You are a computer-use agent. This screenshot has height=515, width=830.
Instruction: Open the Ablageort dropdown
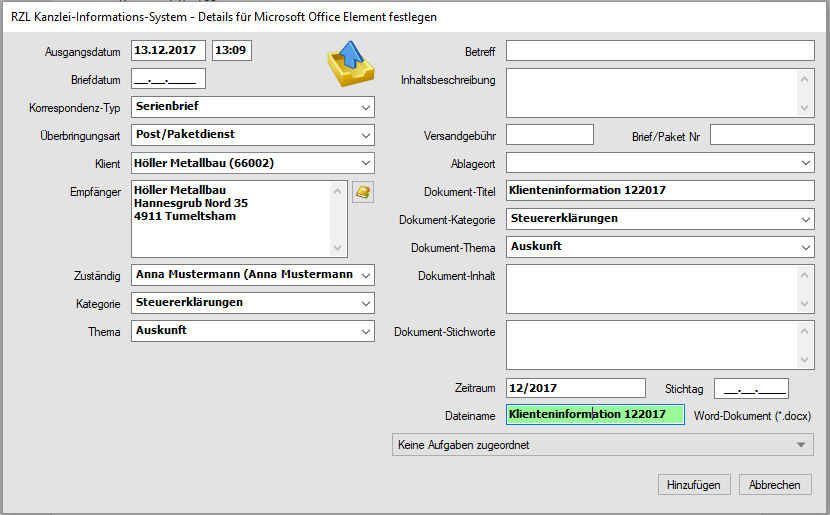click(x=806, y=163)
